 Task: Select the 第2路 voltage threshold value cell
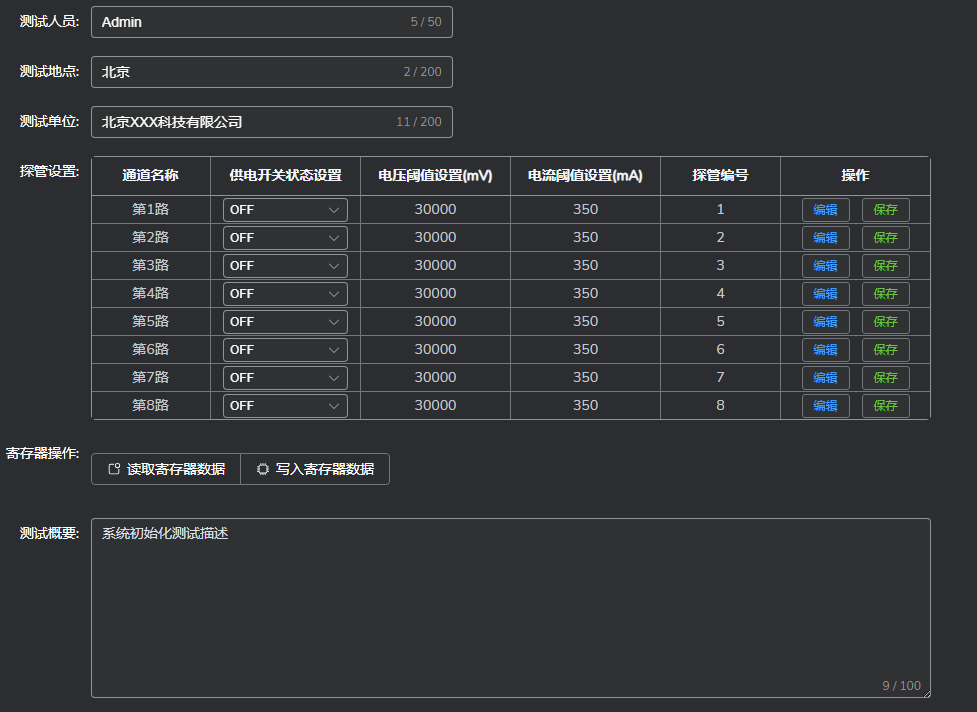click(x=435, y=238)
